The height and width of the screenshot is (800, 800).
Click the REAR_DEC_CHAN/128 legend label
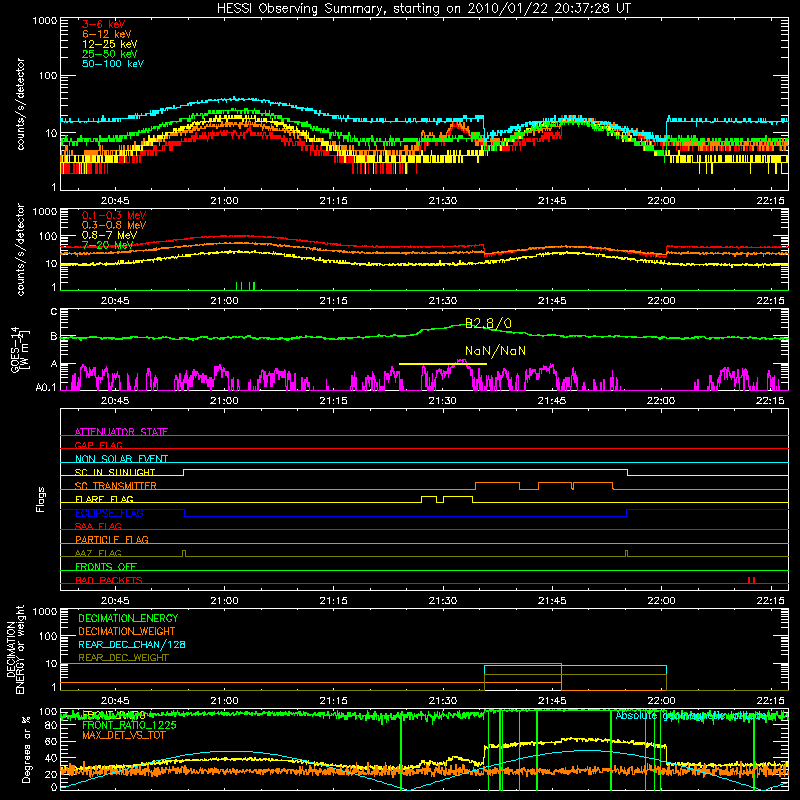132,644
